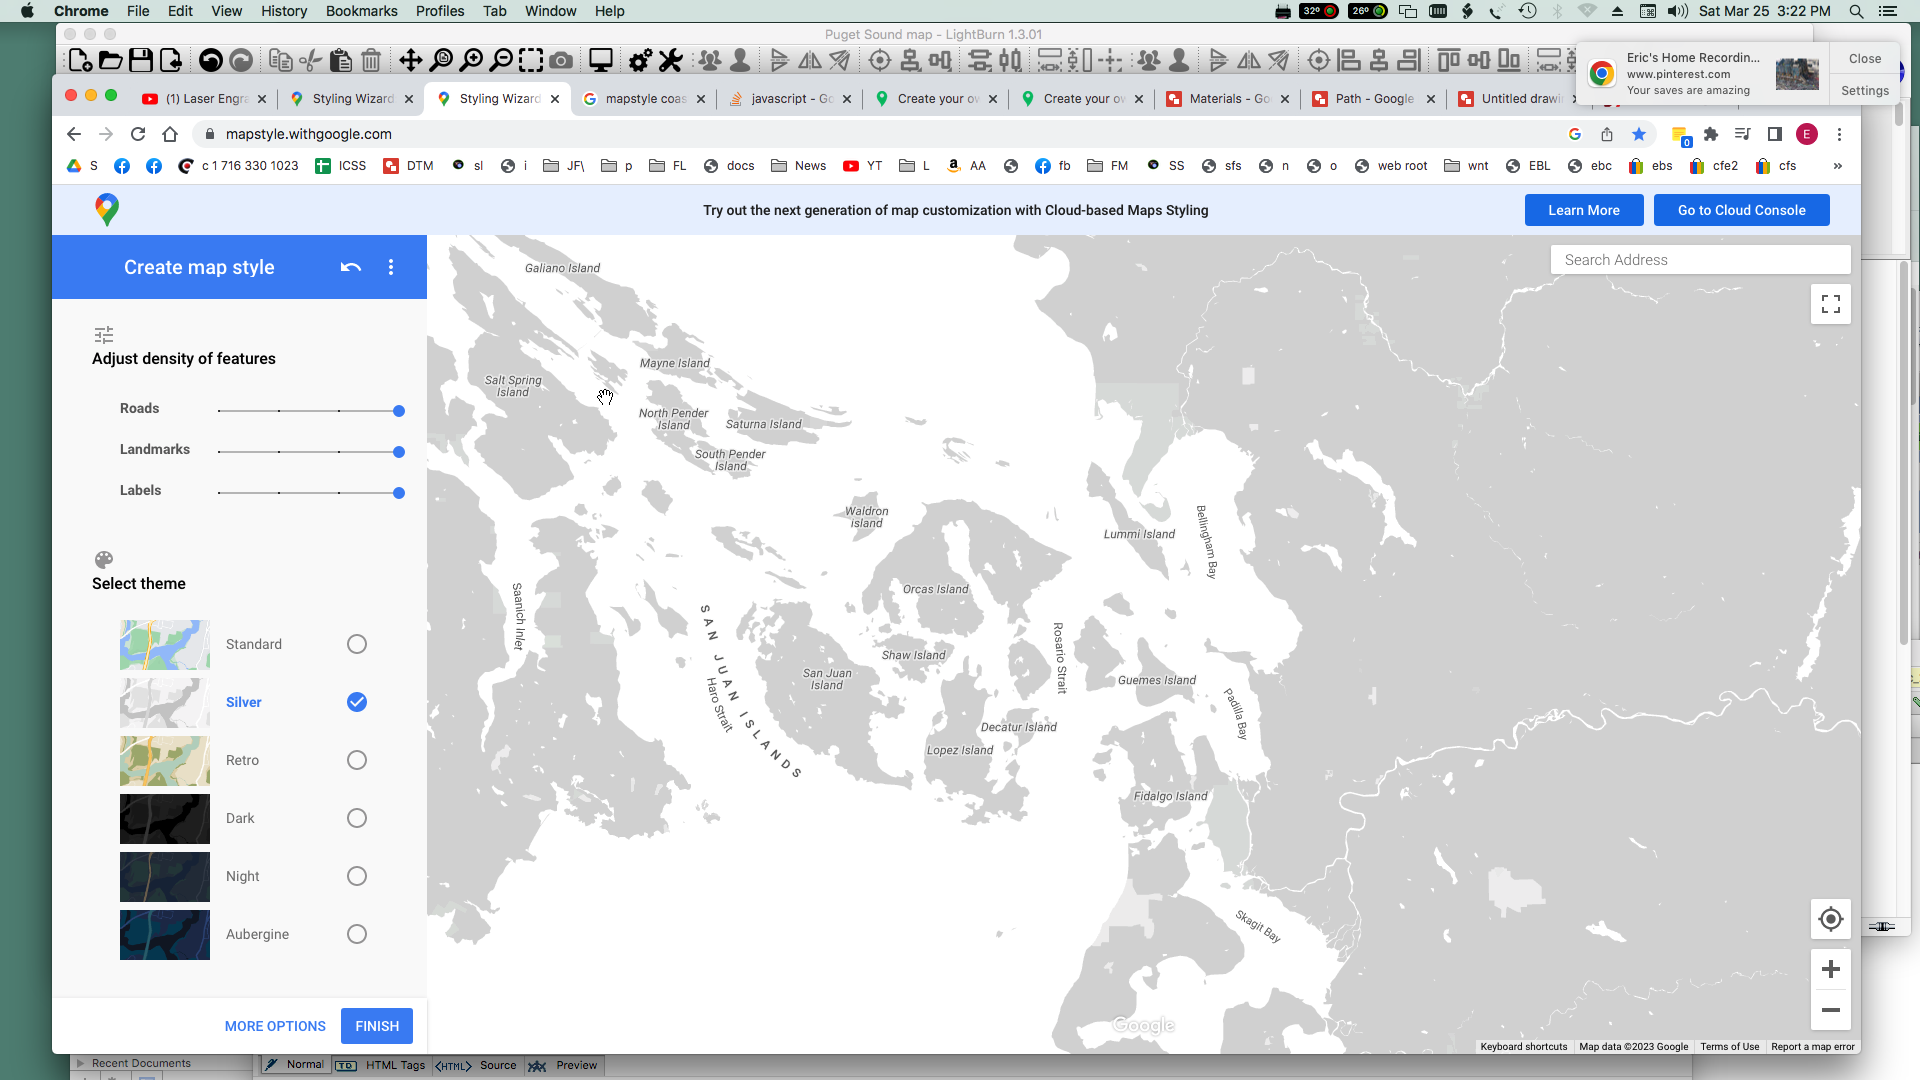1920x1080 pixels.
Task: Zoom out the map with minus
Action: click(x=1830, y=1010)
